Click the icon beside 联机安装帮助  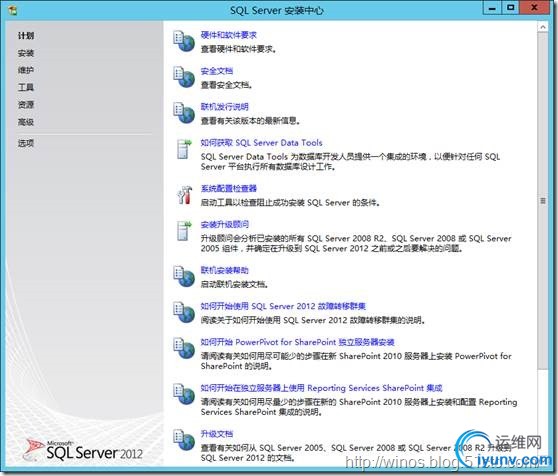[x=184, y=276]
